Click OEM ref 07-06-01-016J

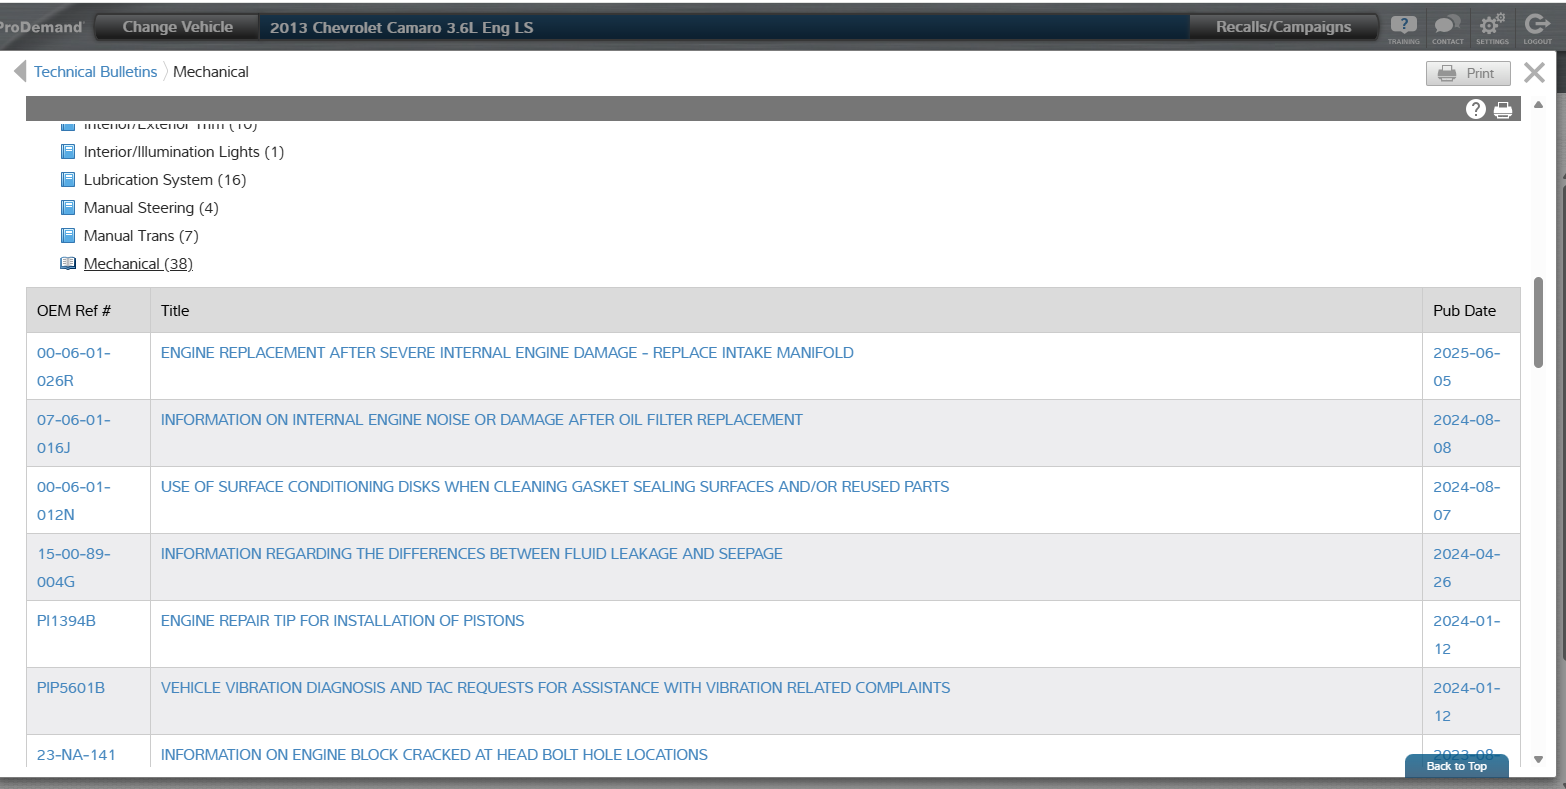pyautogui.click(x=74, y=434)
